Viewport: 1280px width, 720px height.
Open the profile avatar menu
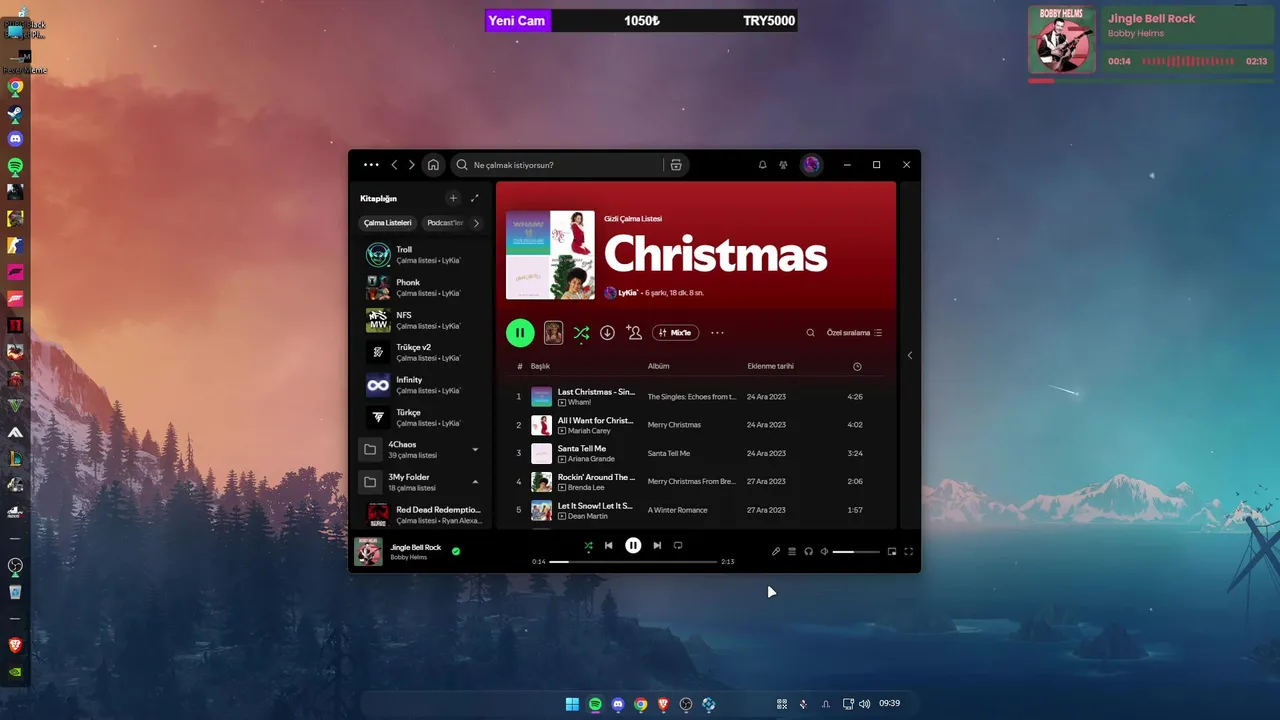point(811,165)
